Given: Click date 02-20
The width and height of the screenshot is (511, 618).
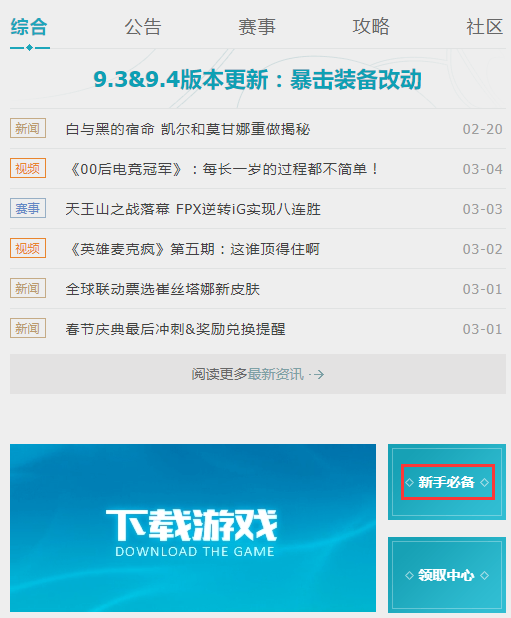Looking at the screenshot, I should tap(483, 129).
